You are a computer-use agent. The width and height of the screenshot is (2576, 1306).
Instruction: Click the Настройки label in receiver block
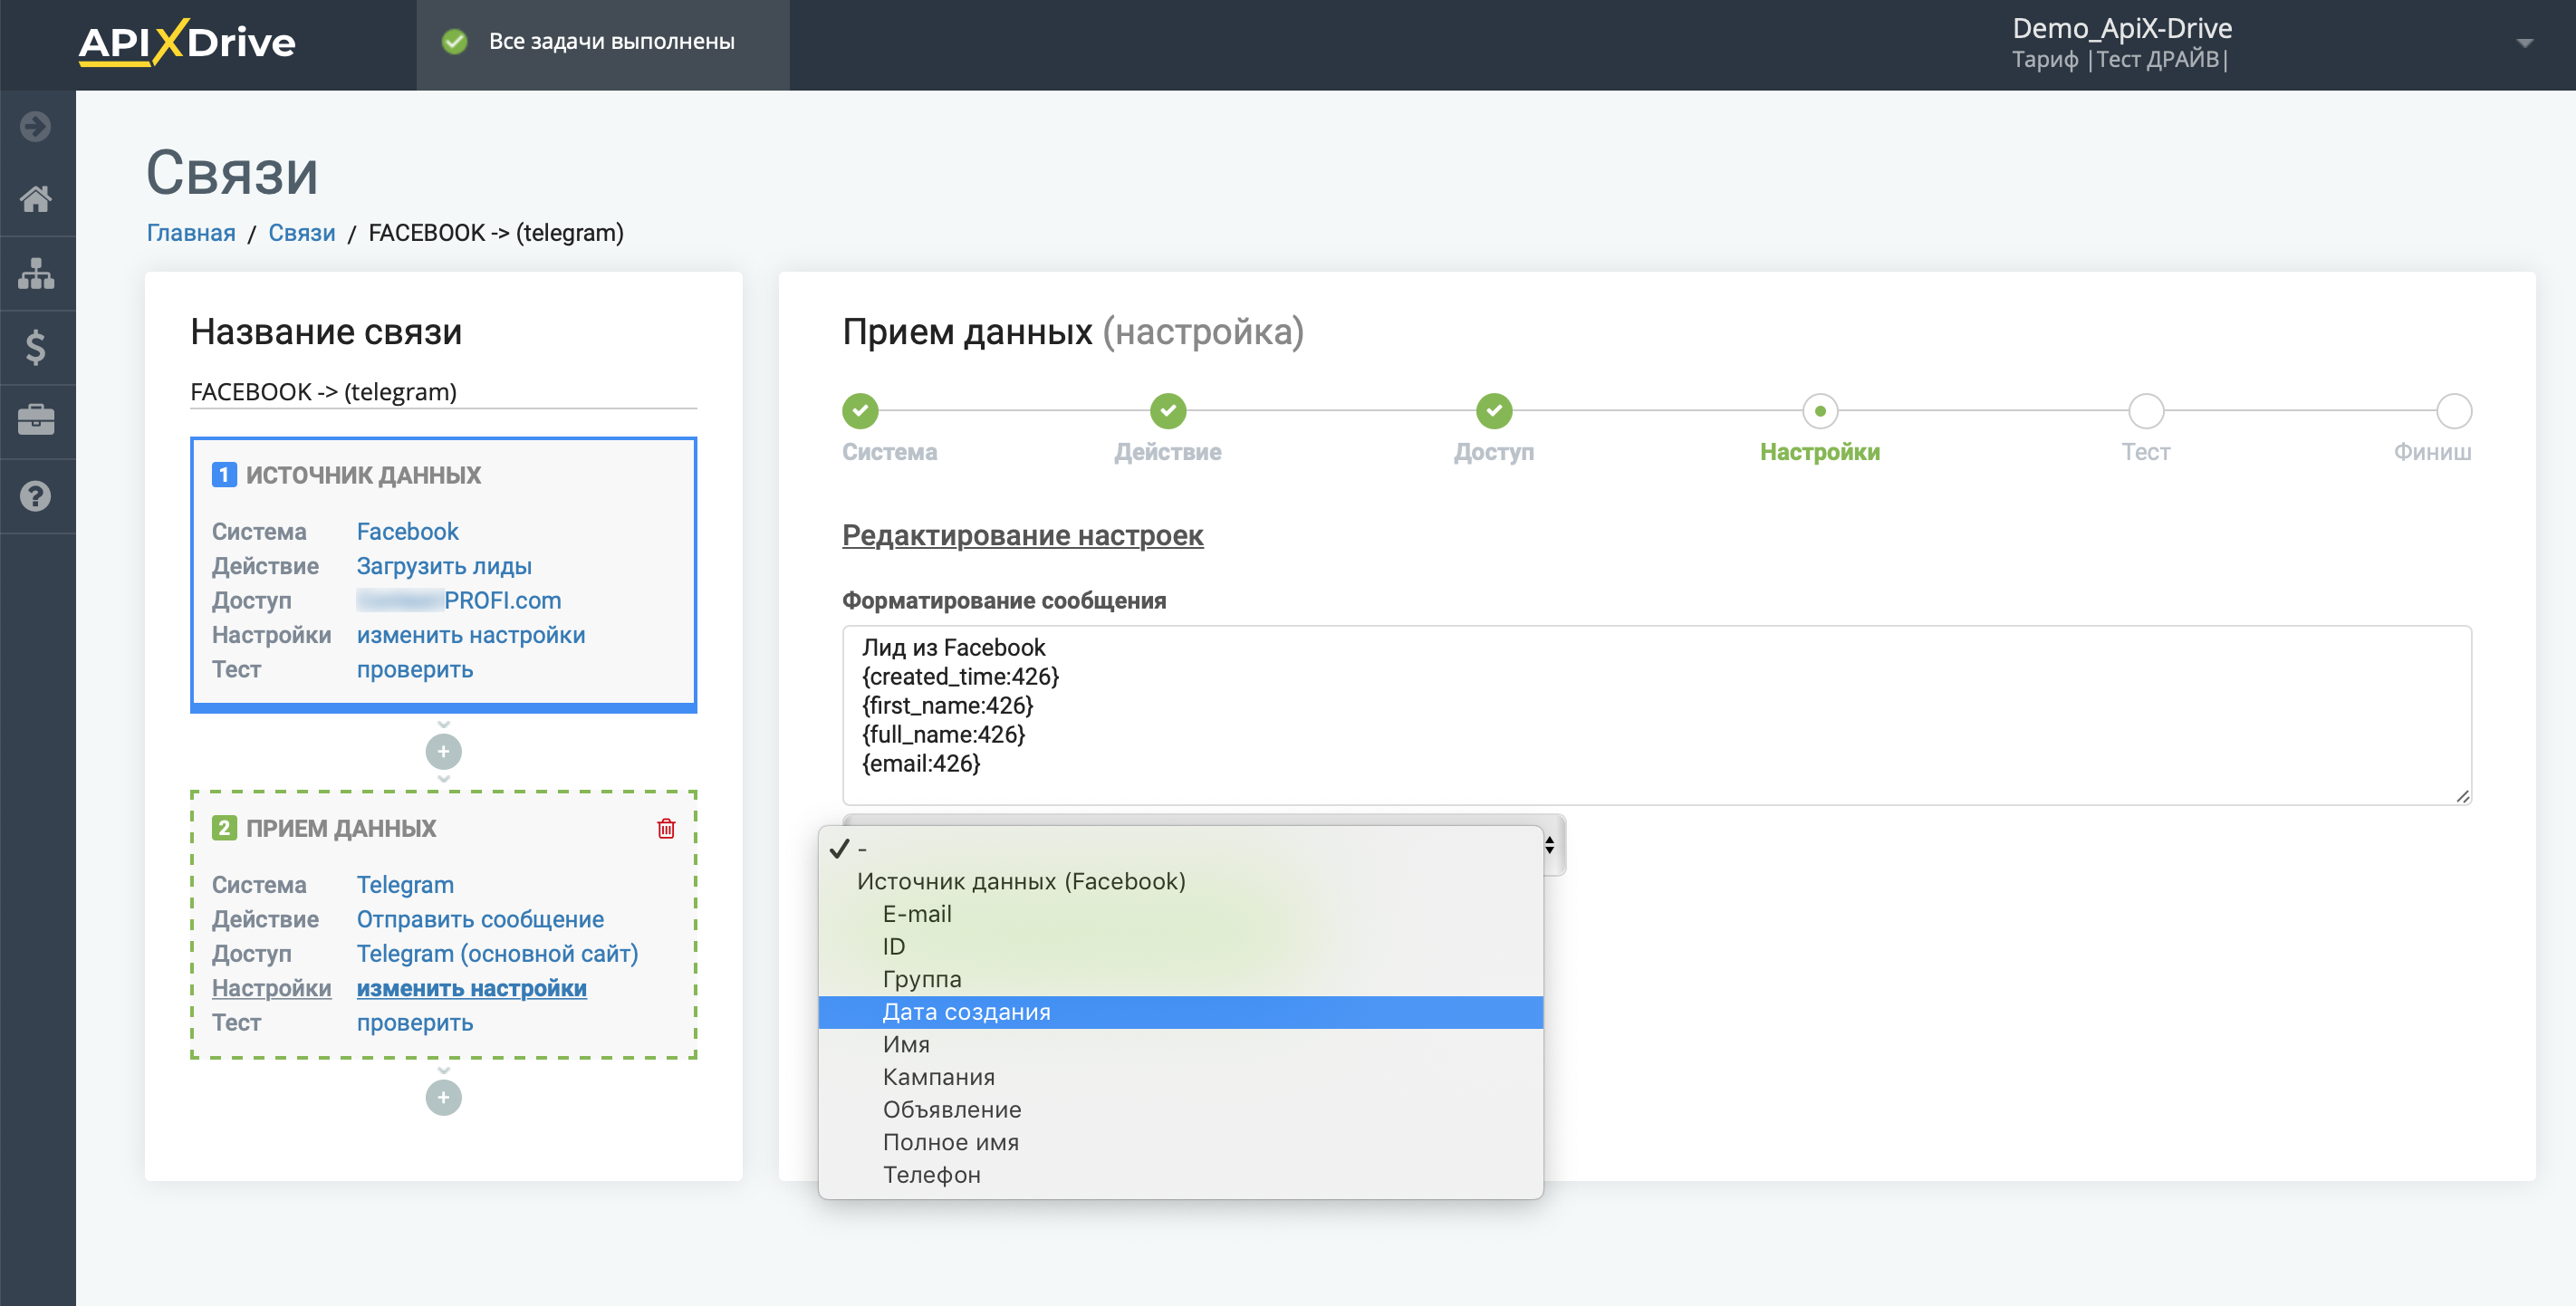pos(271,988)
